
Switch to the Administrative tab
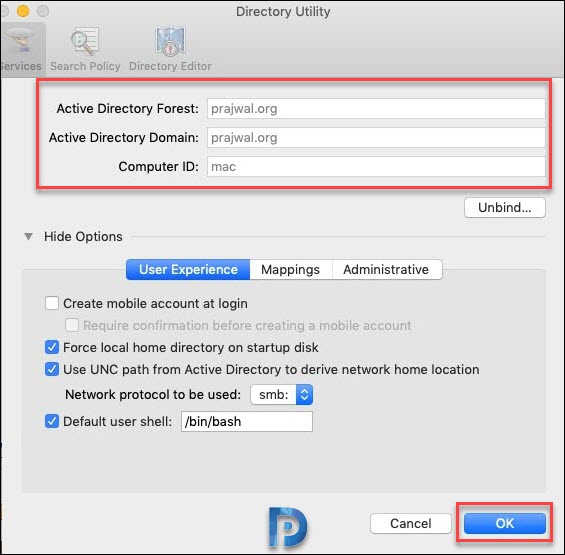pos(387,269)
